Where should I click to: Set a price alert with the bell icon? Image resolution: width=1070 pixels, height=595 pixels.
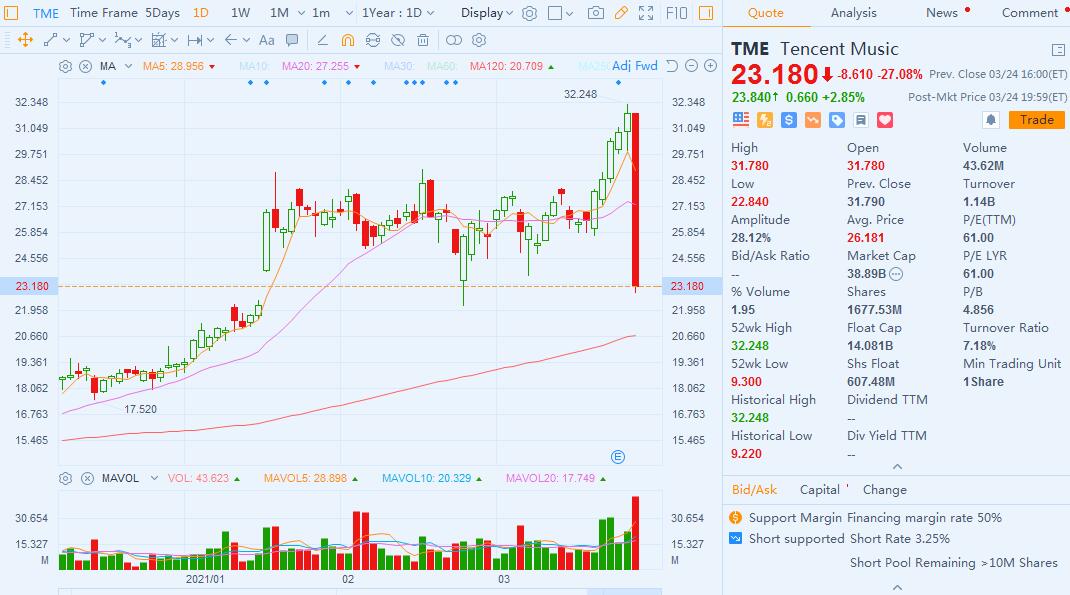990,119
